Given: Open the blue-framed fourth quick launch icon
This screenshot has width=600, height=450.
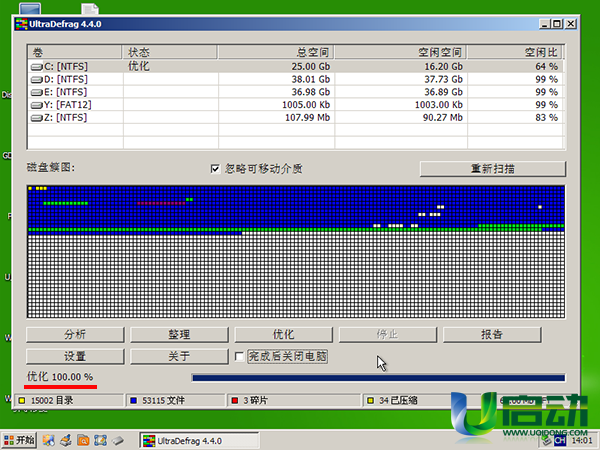Looking at the screenshot, I should click(x=100, y=440).
